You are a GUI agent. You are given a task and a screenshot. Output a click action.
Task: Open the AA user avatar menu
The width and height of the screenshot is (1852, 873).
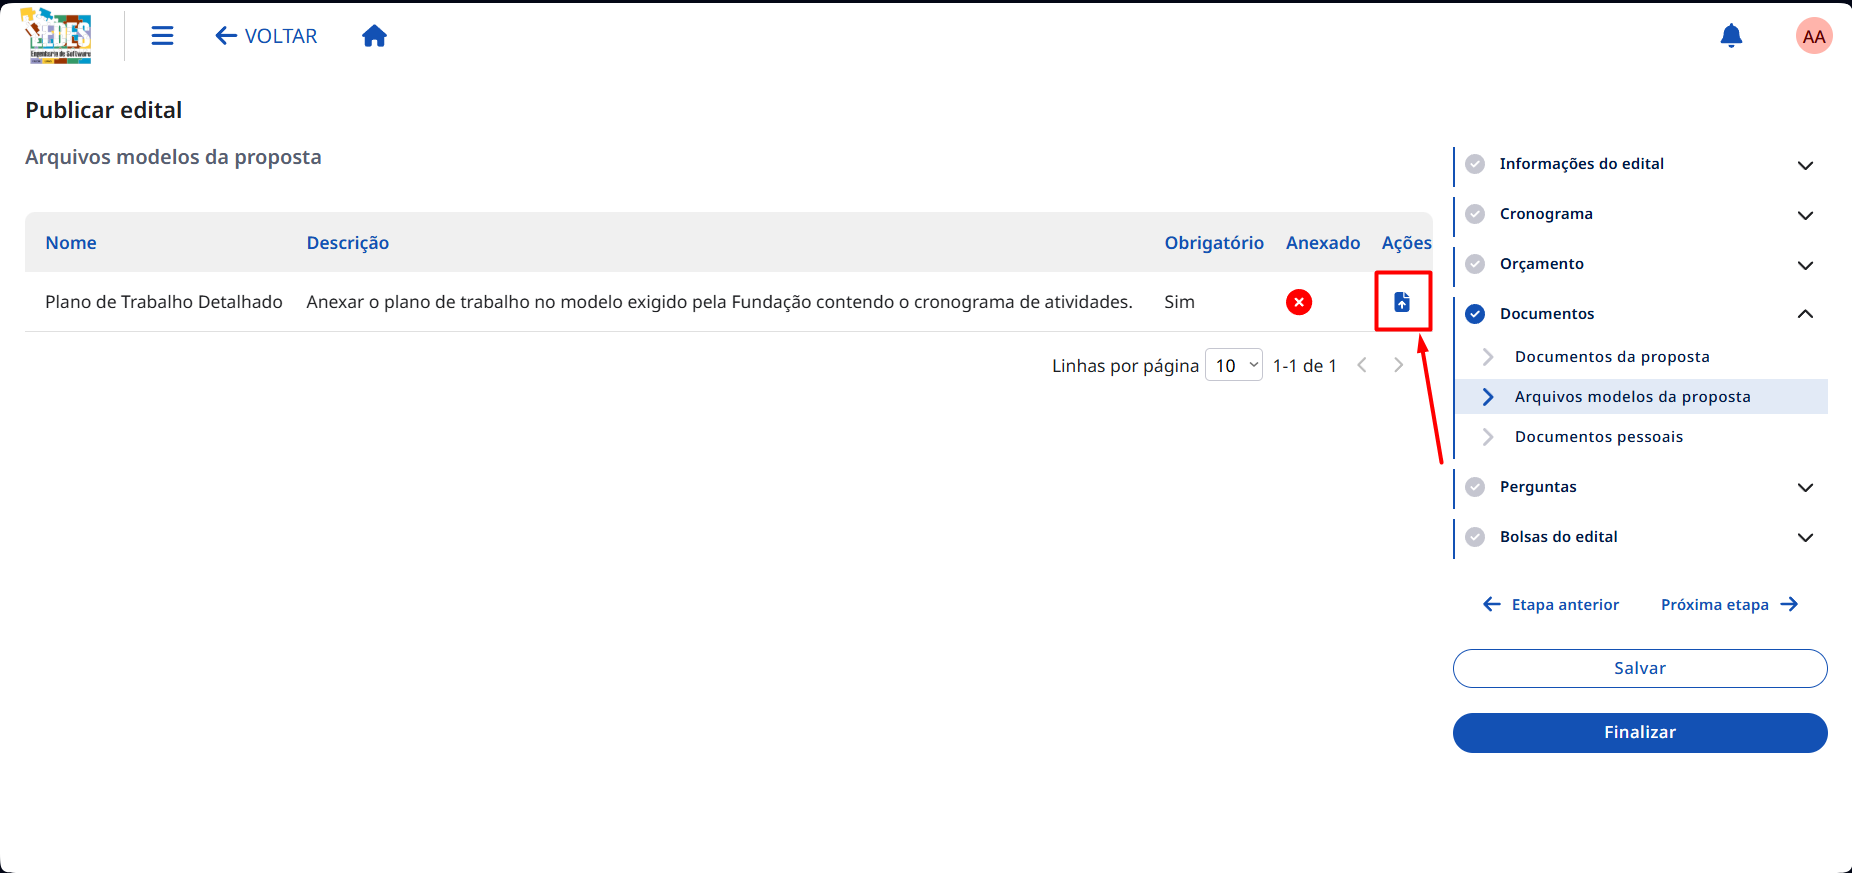click(x=1814, y=36)
